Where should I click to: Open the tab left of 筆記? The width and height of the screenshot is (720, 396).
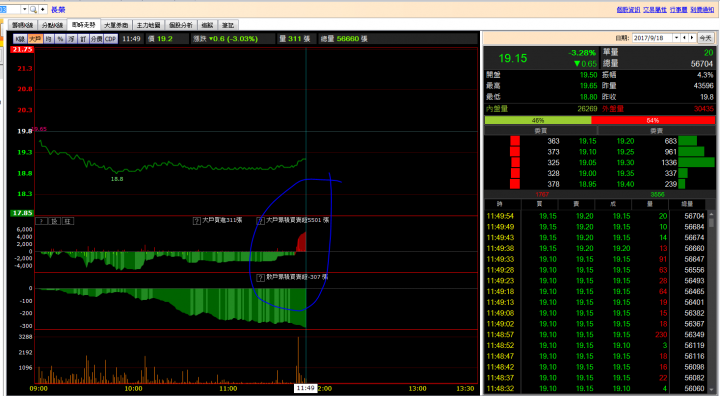(x=208, y=25)
